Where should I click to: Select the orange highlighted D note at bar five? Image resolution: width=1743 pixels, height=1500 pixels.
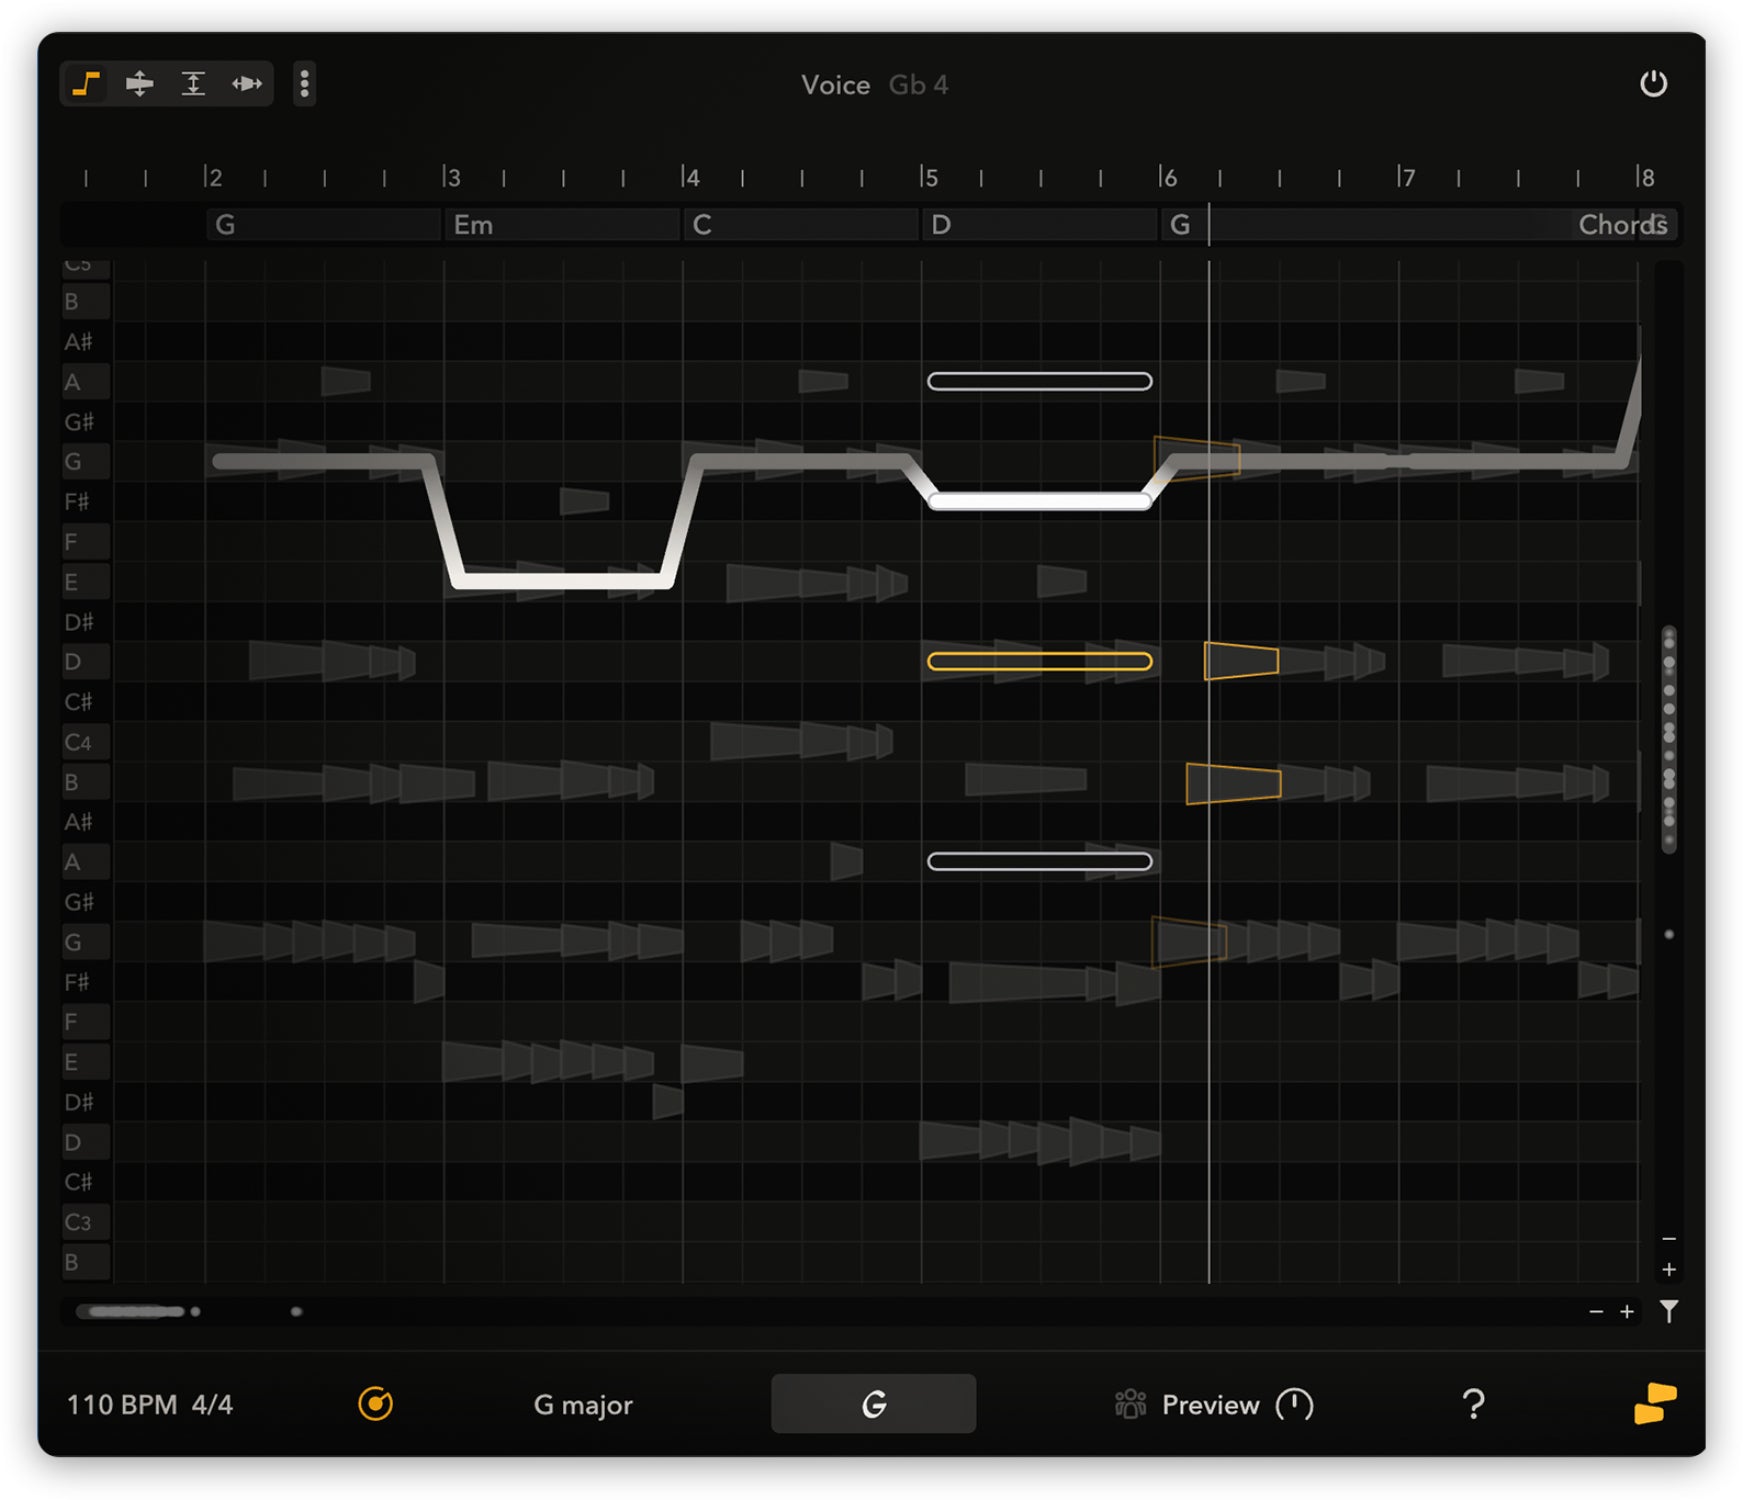(x=1040, y=661)
